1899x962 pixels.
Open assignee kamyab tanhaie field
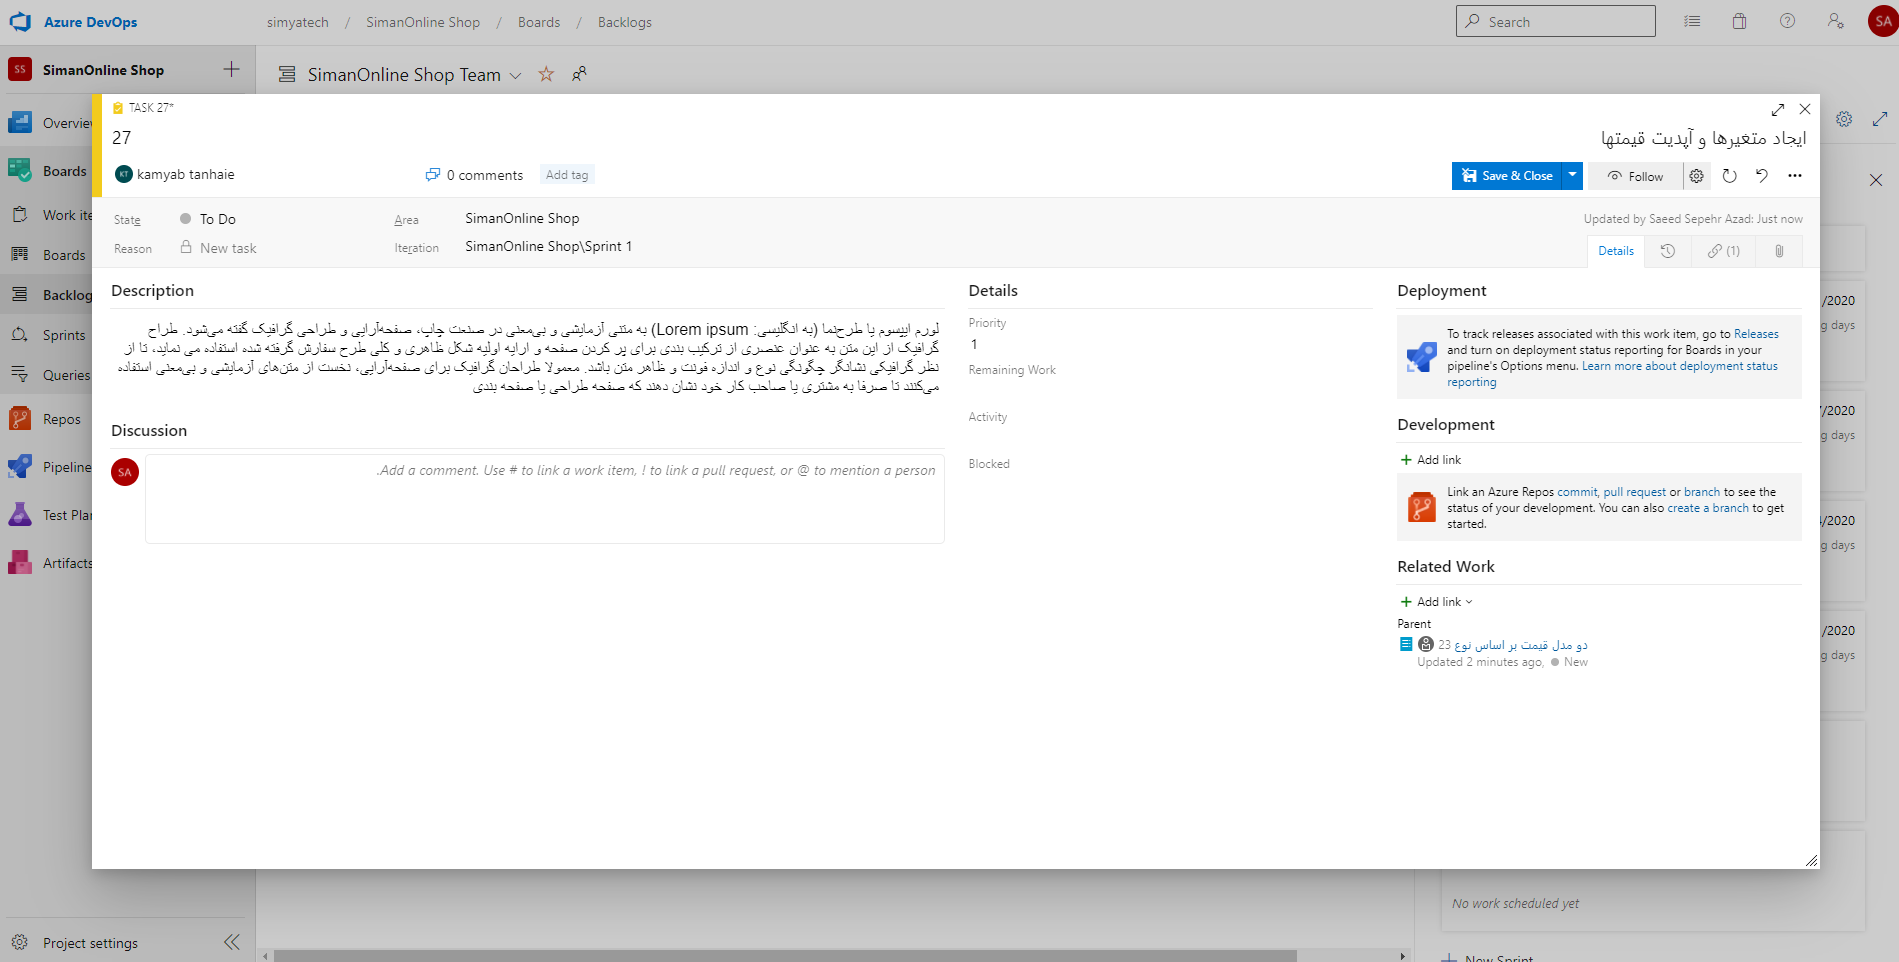tap(176, 174)
